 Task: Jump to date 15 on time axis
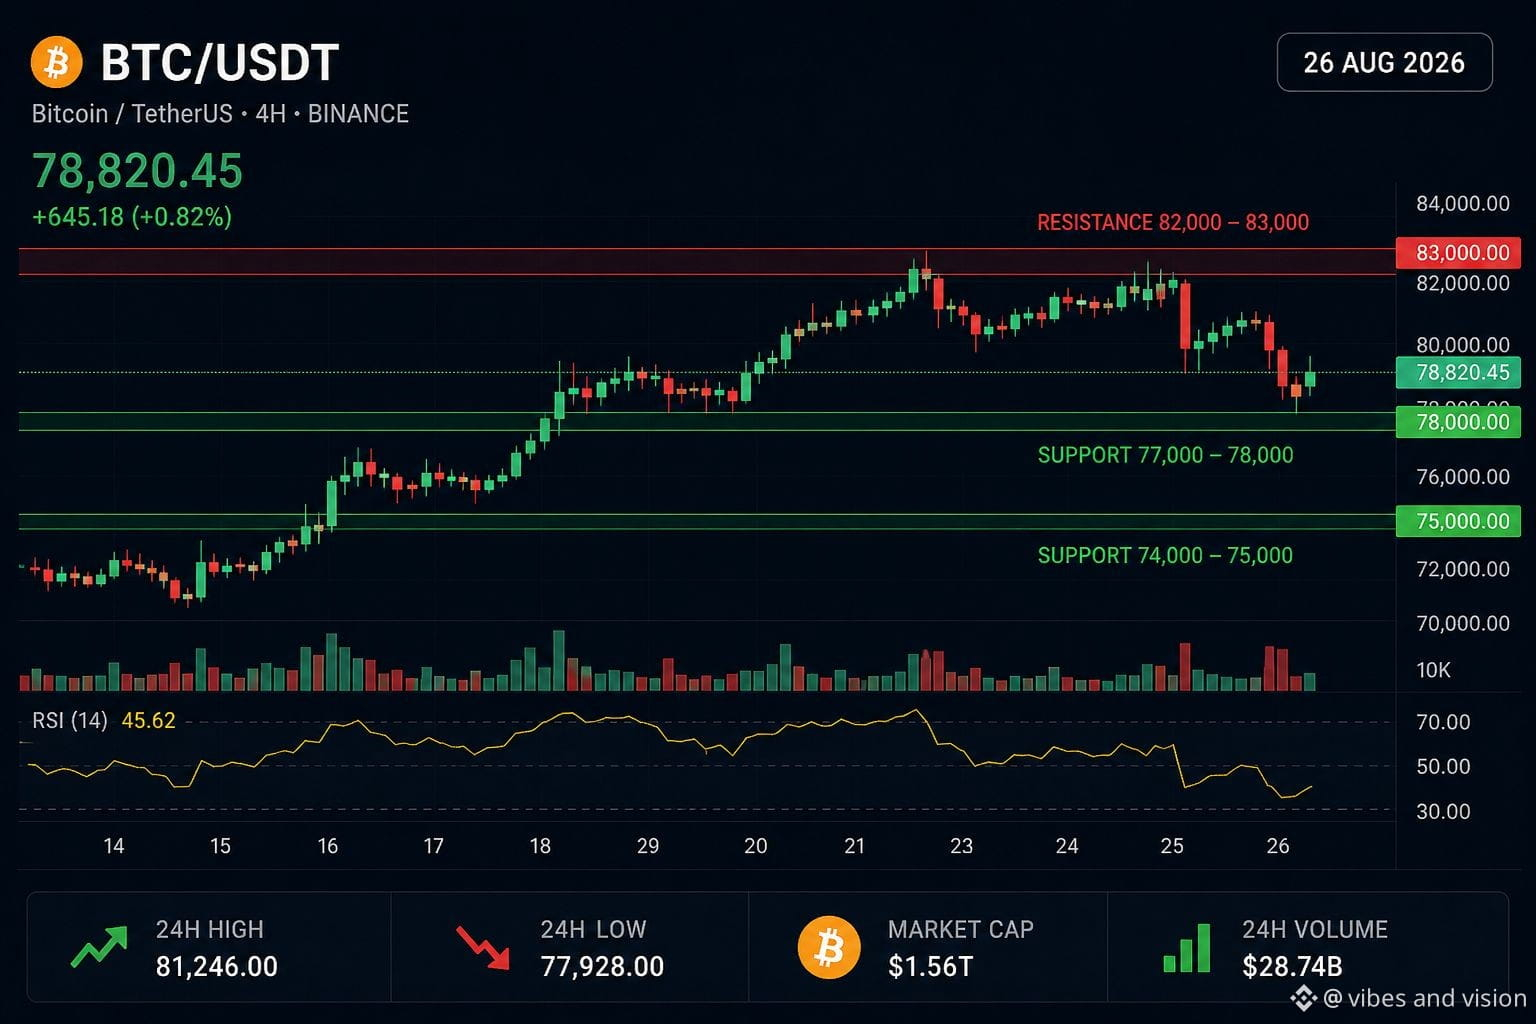click(x=220, y=846)
